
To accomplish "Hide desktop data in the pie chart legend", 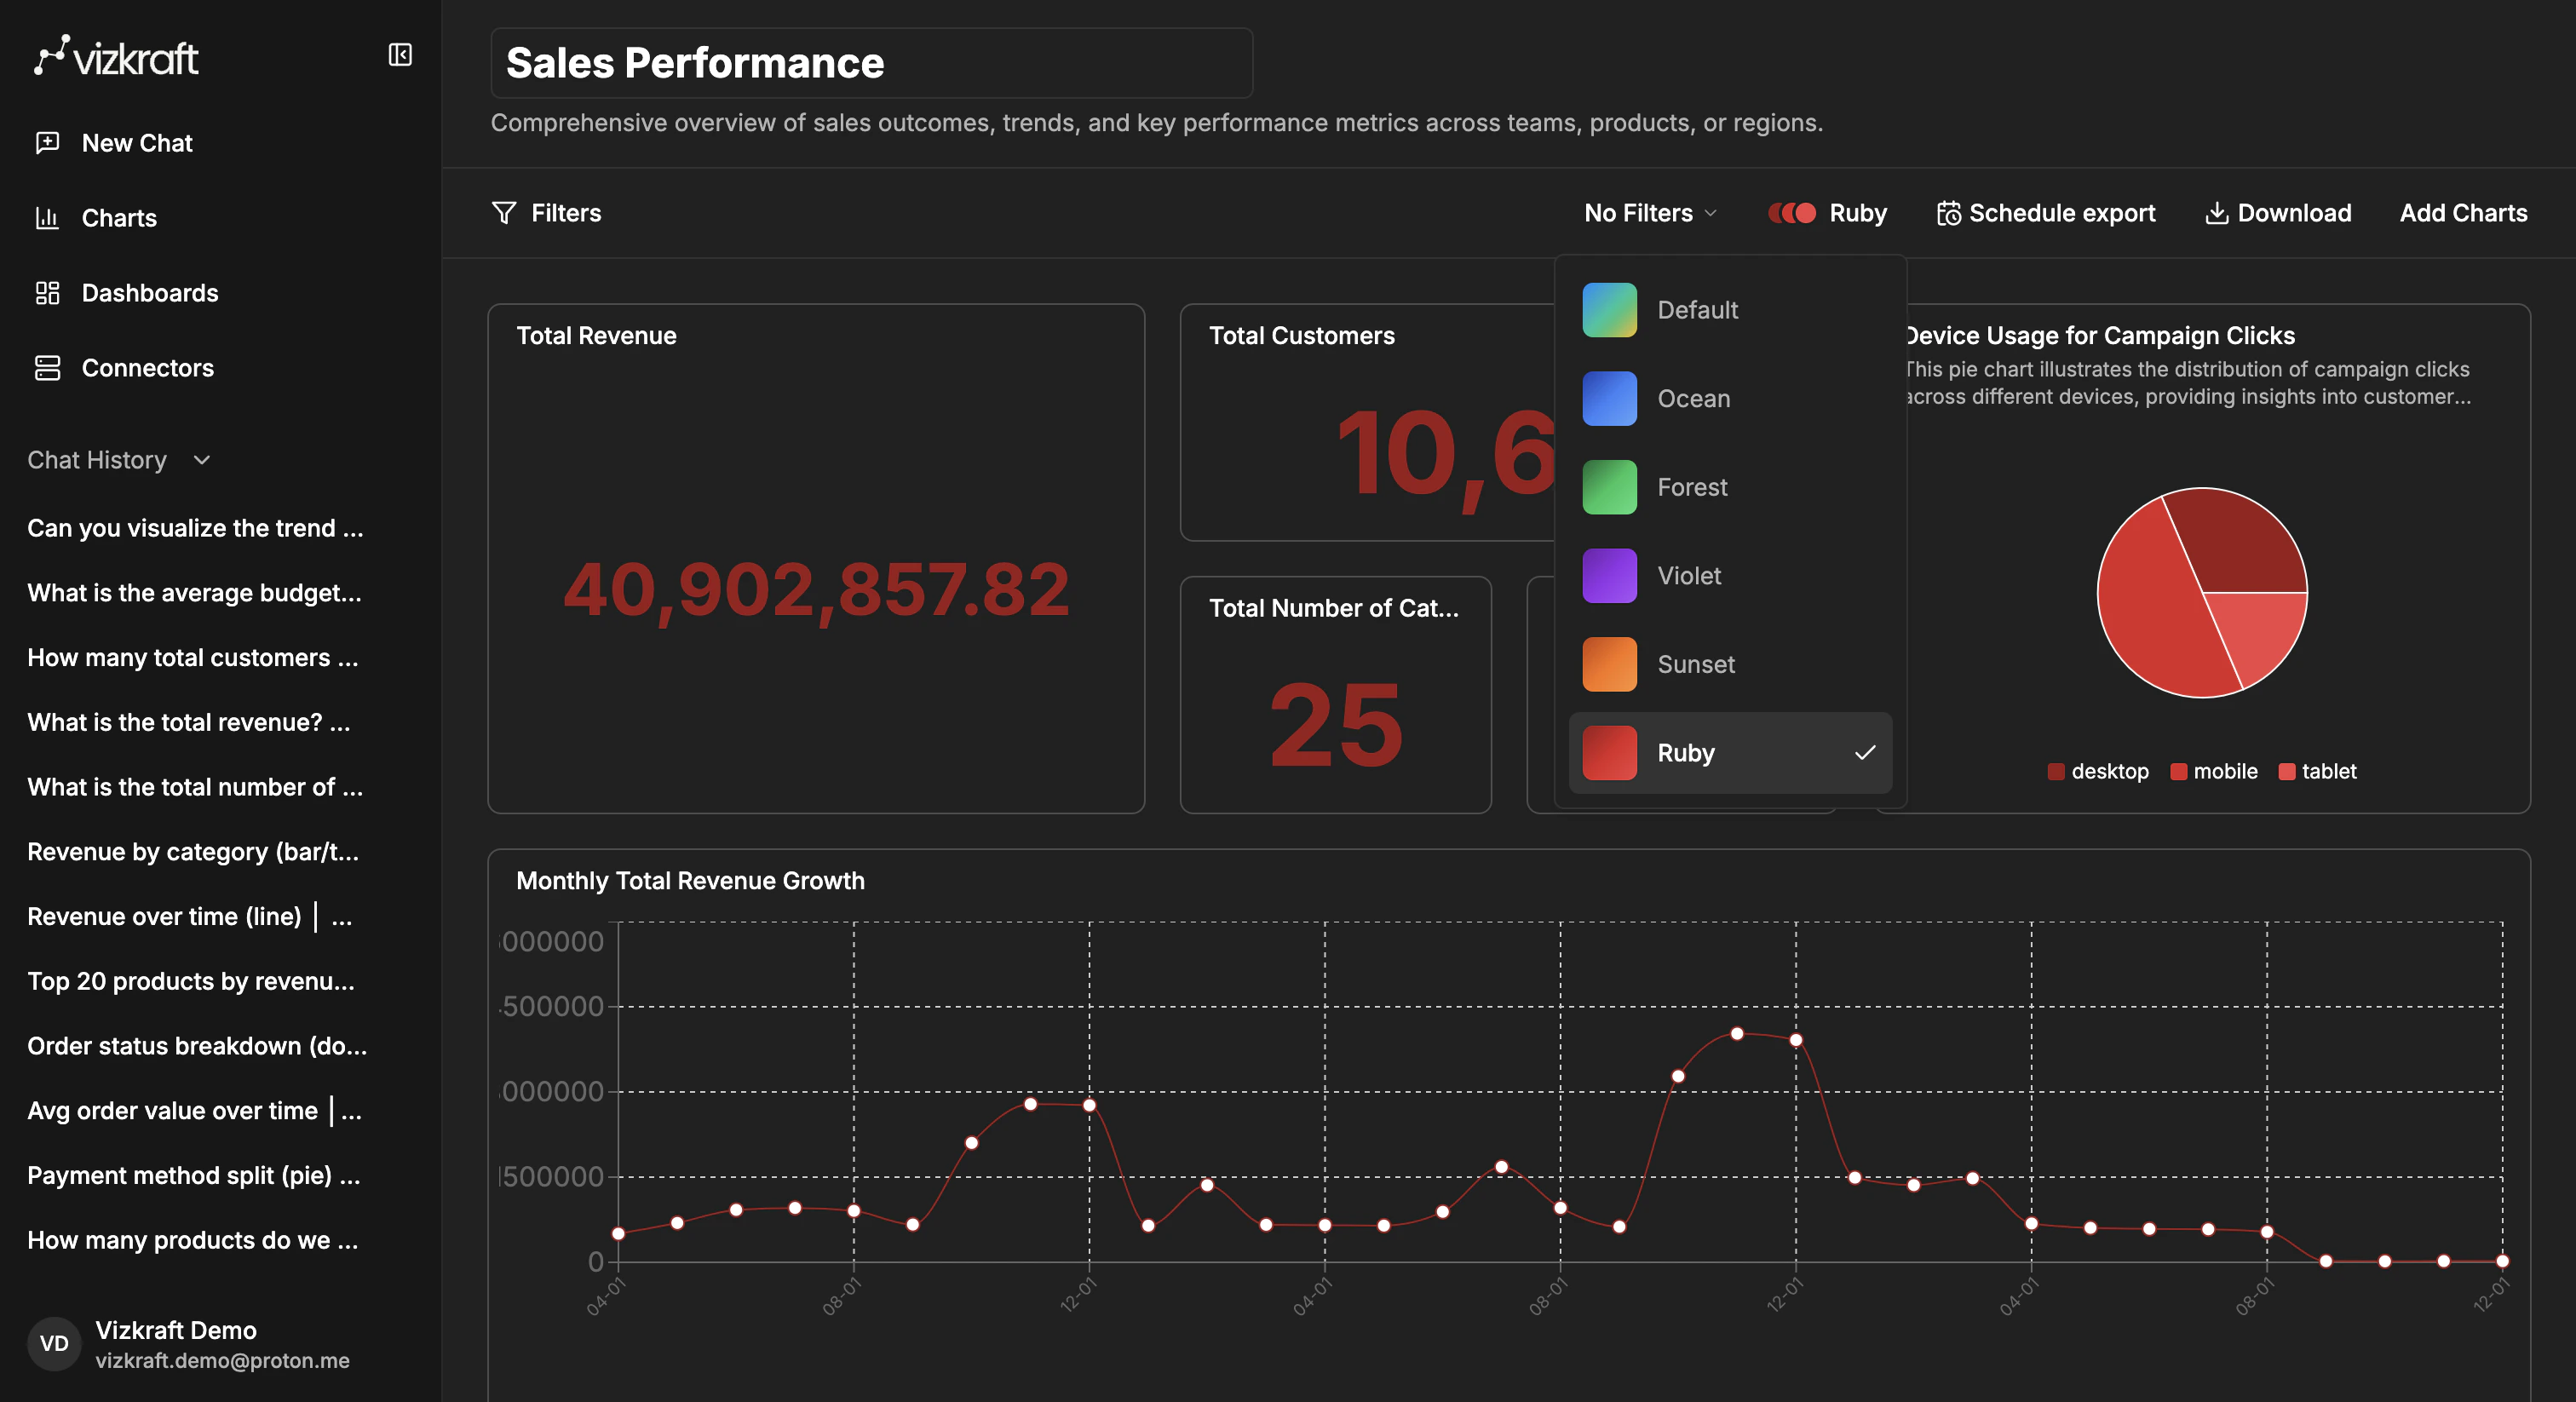I will [2099, 771].
